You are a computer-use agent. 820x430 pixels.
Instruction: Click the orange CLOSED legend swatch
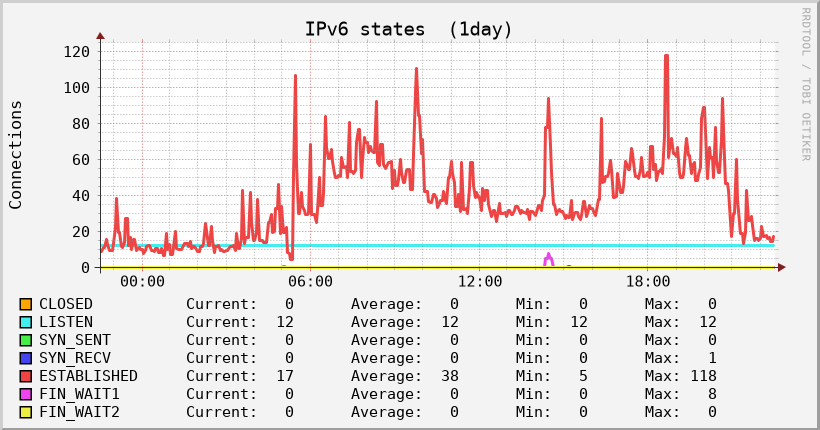pos(26,304)
